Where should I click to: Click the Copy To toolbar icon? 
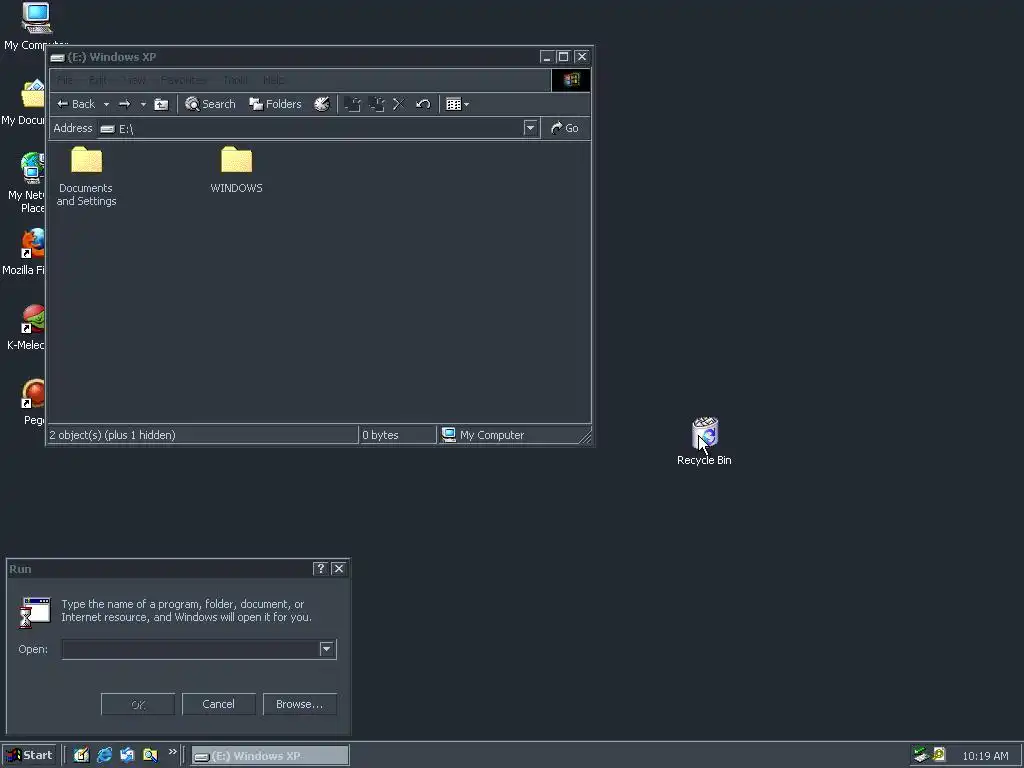coord(377,104)
